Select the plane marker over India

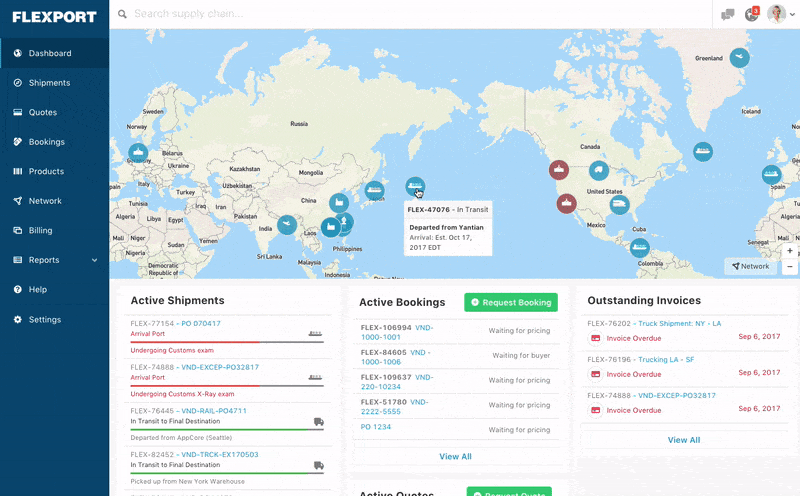pos(287,225)
